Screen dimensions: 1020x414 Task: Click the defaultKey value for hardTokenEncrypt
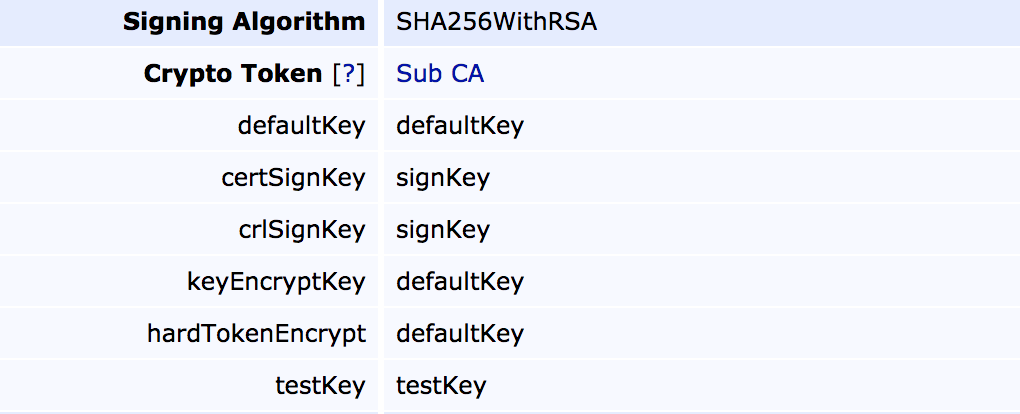click(460, 334)
